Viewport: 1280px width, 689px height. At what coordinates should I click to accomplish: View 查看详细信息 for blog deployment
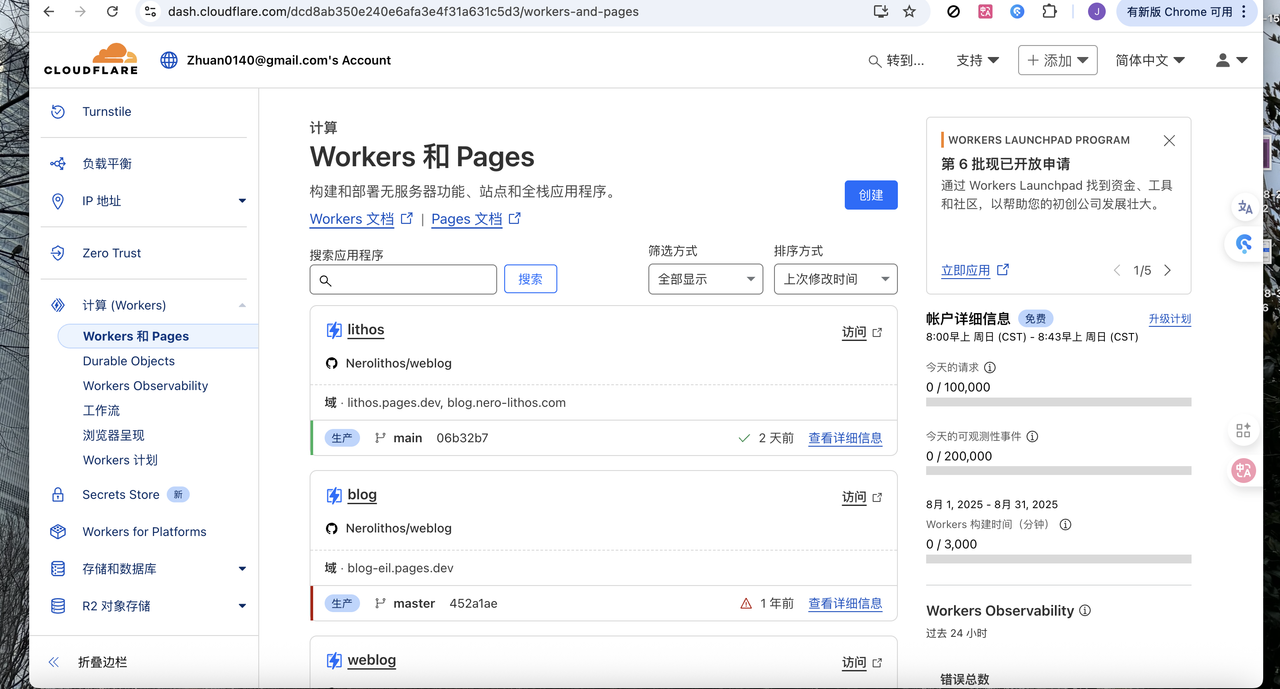pos(845,603)
